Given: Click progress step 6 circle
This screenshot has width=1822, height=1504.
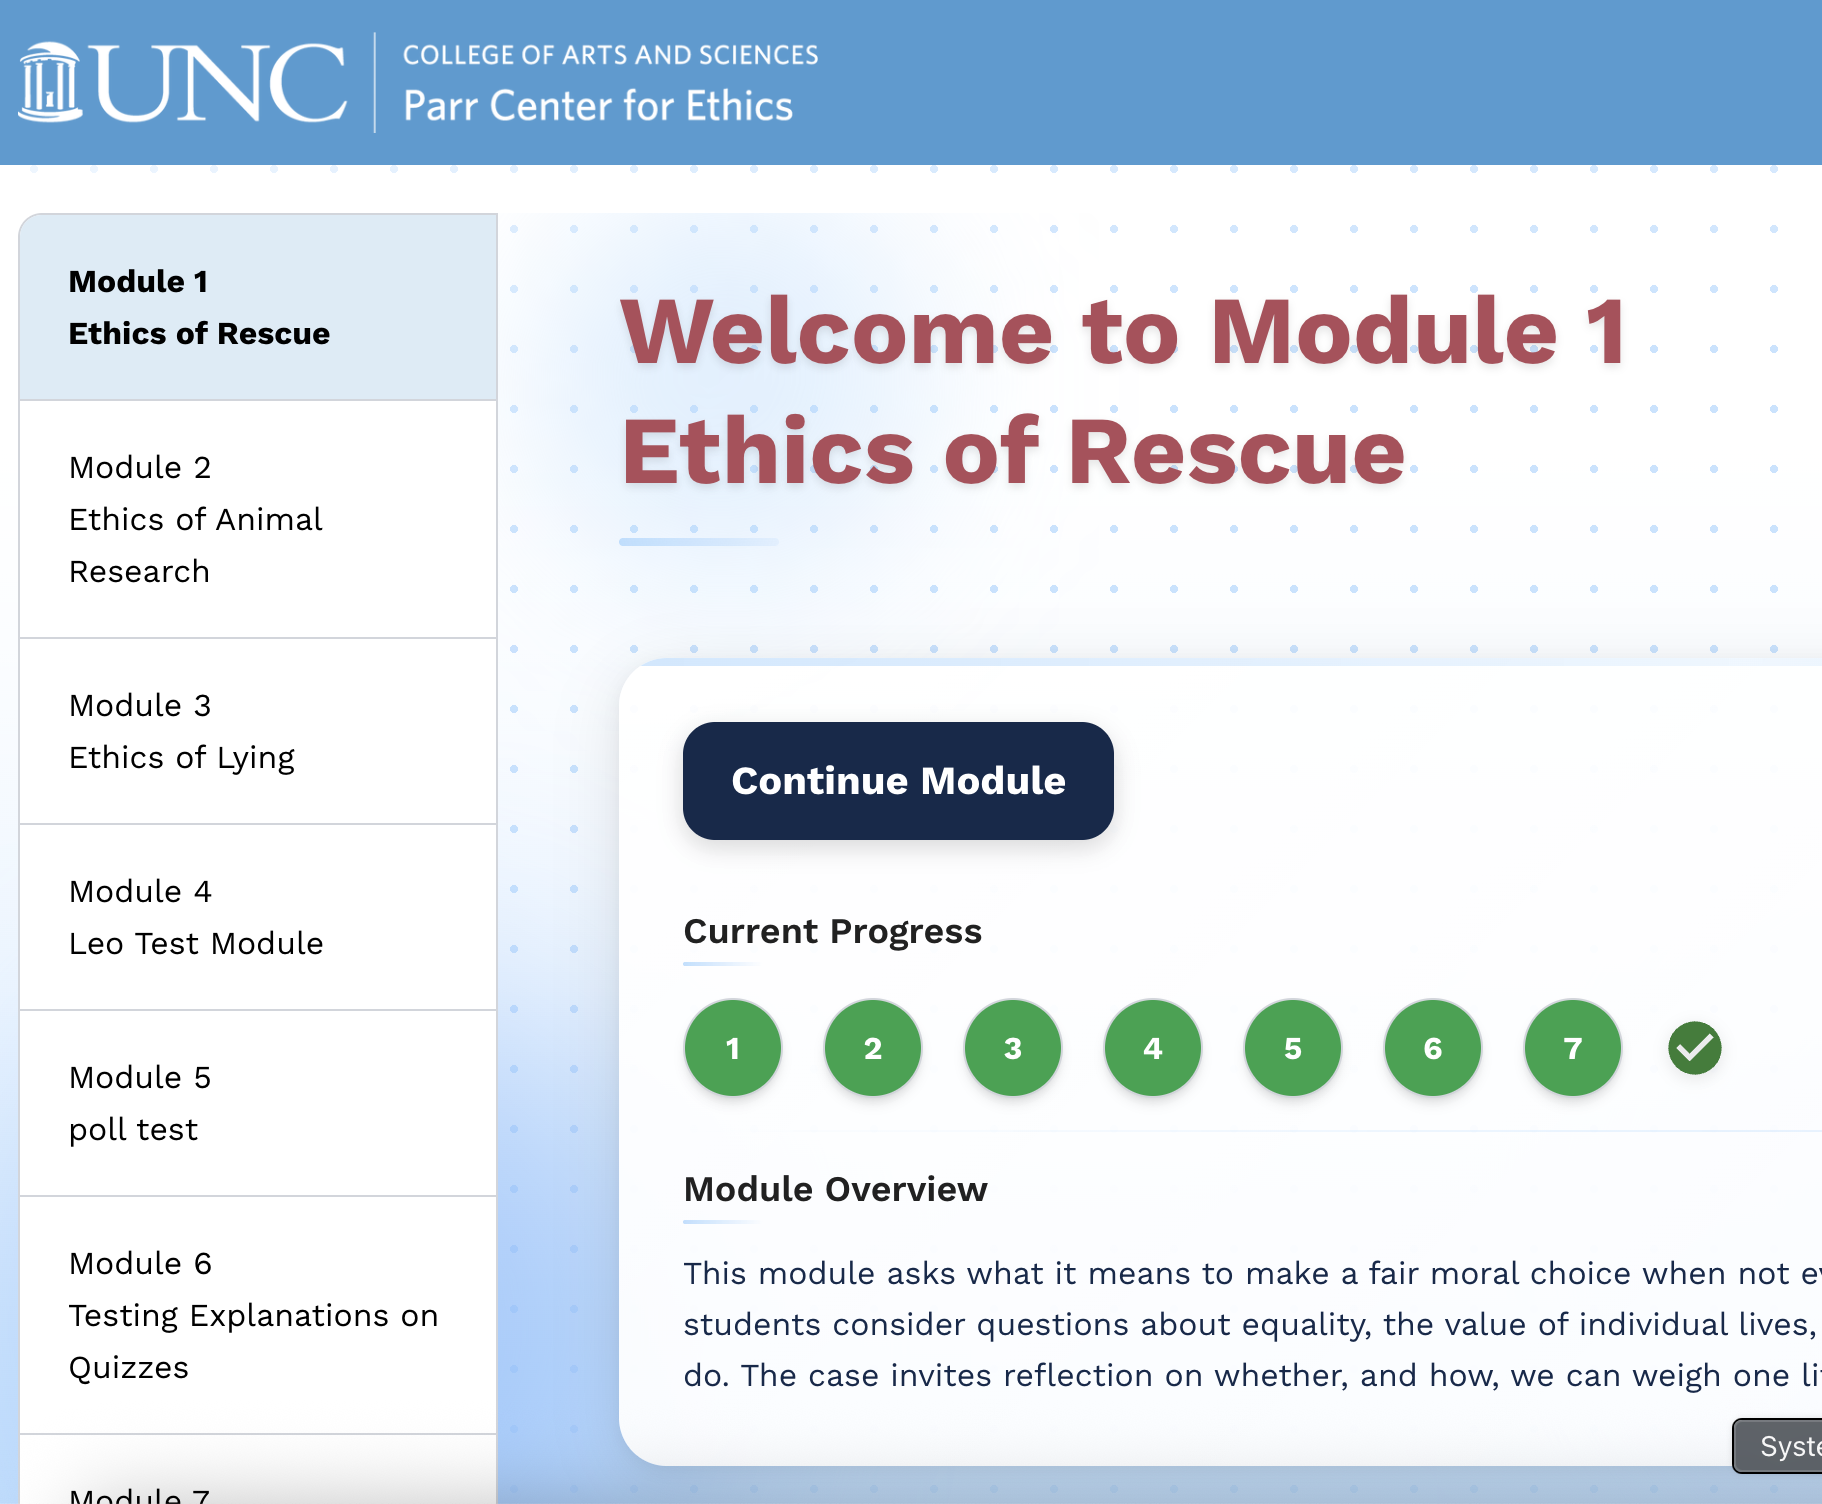Looking at the screenshot, I should click(x=1433, y=1048).
